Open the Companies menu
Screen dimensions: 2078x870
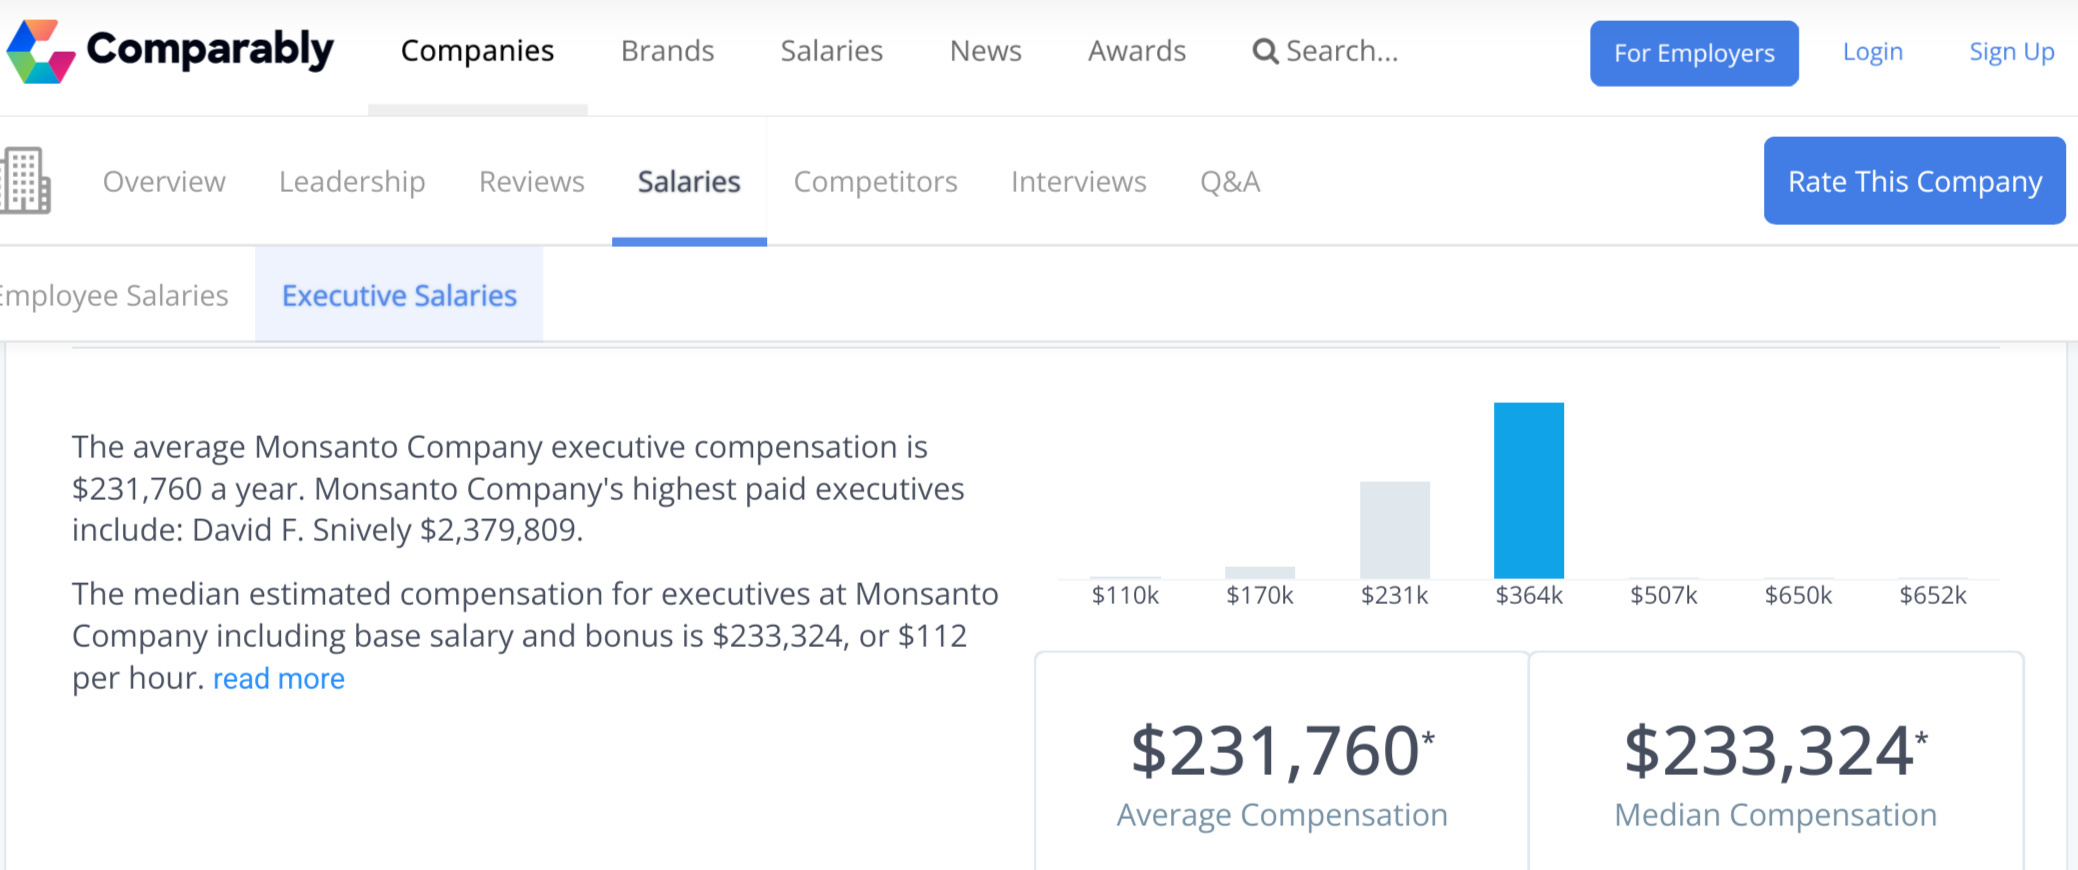pos(477,51)
